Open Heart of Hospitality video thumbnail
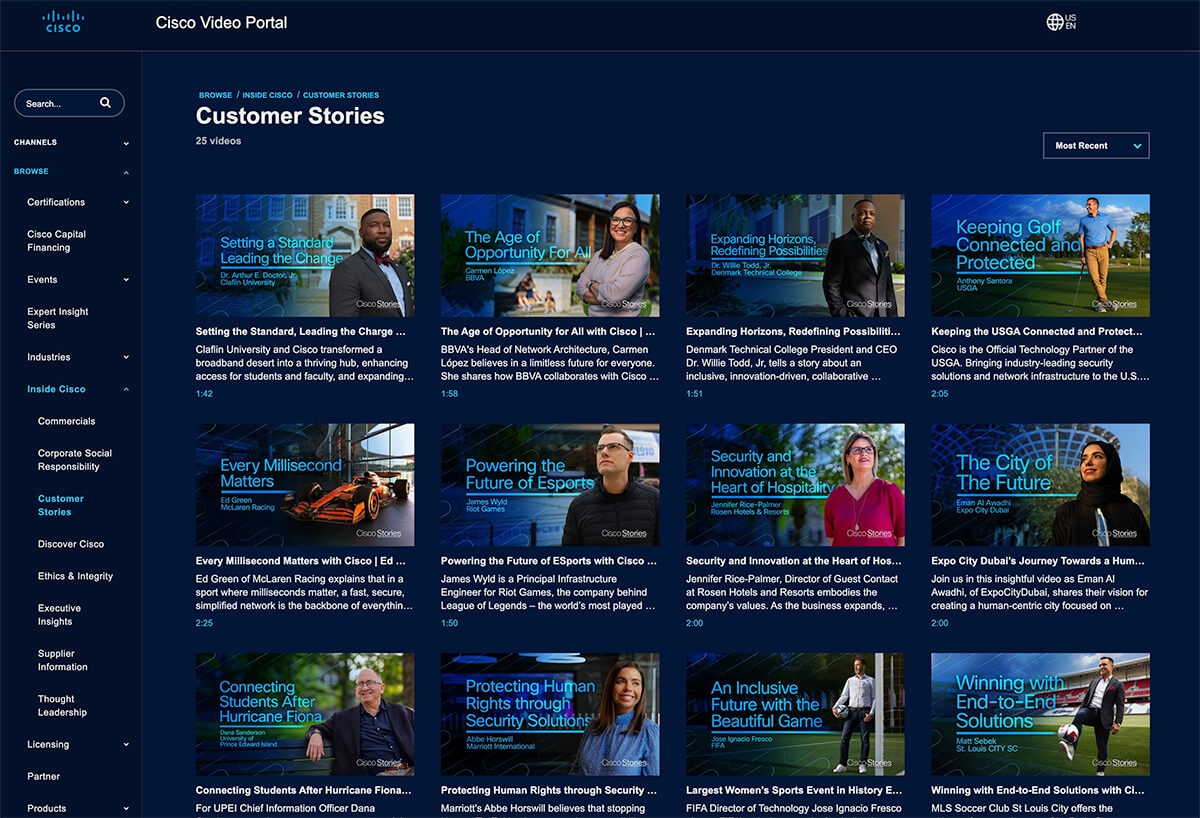The image size is (1200, 818). (795, 485)
